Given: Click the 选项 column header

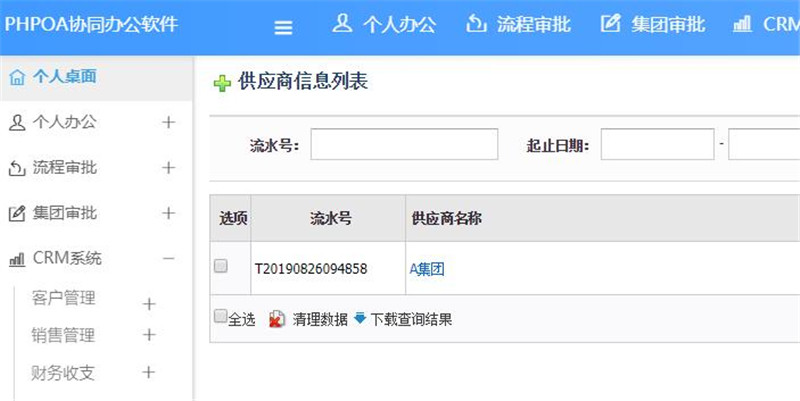Looking at the screenshot, I should (231, 218).
